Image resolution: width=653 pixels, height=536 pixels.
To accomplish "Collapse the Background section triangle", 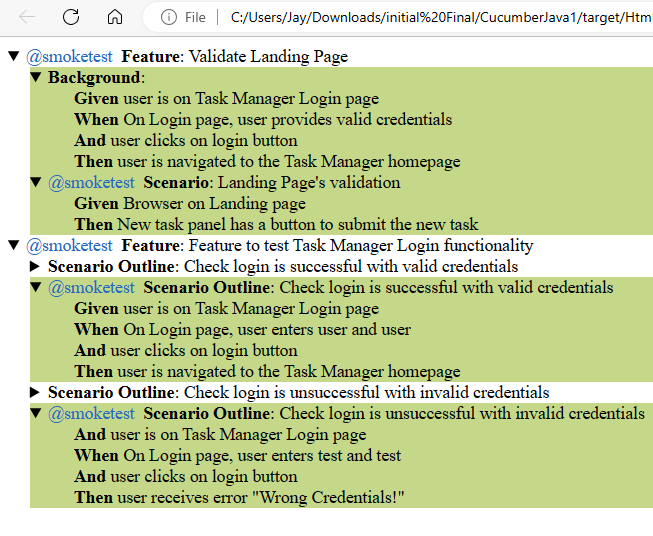I will click(x=36, y=78).
